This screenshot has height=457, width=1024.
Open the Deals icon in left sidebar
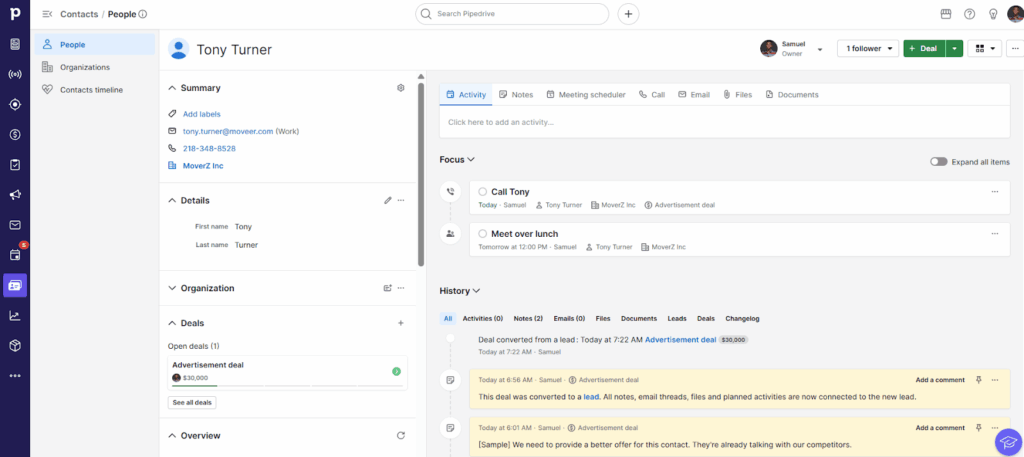pyautogui.click(x=15, y=134)
